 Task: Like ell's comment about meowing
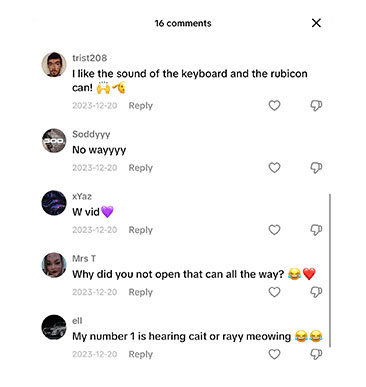274,354
